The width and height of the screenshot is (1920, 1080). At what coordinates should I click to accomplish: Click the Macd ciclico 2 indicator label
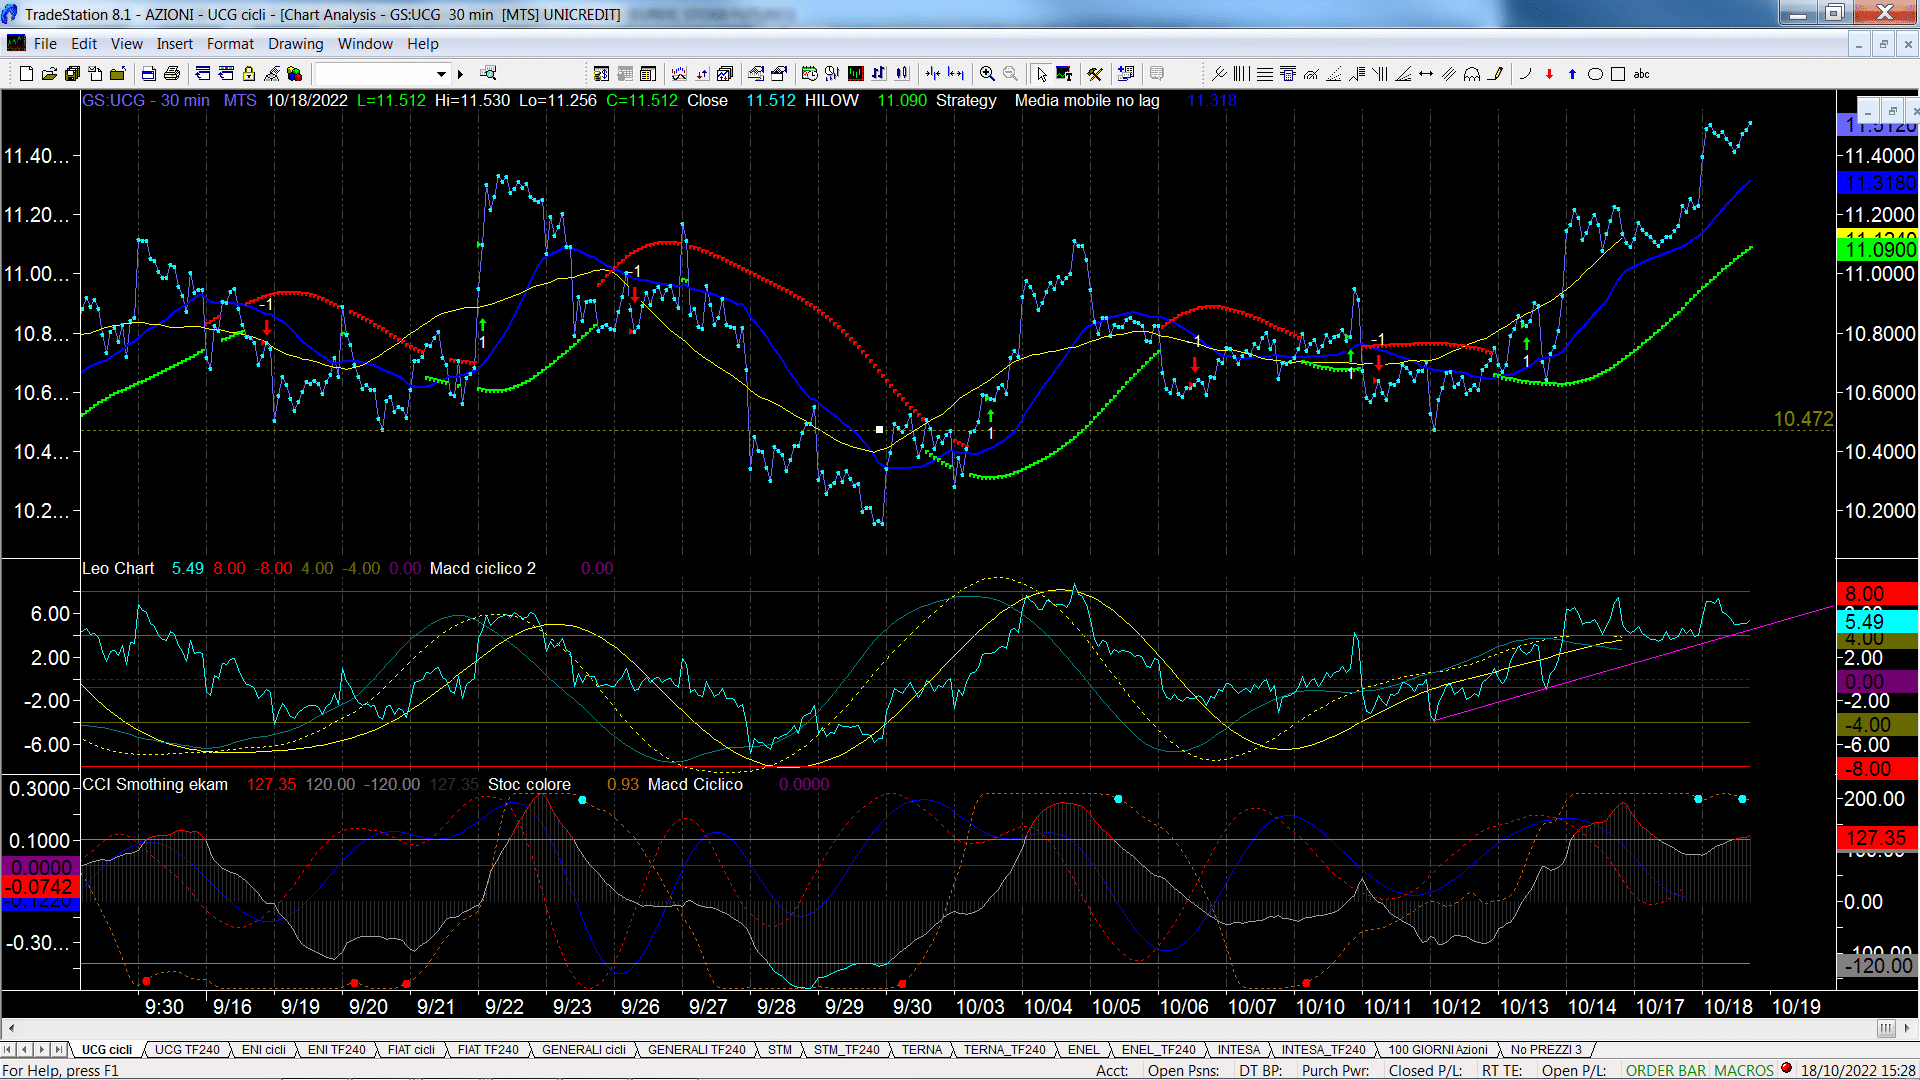click(483, 569)
